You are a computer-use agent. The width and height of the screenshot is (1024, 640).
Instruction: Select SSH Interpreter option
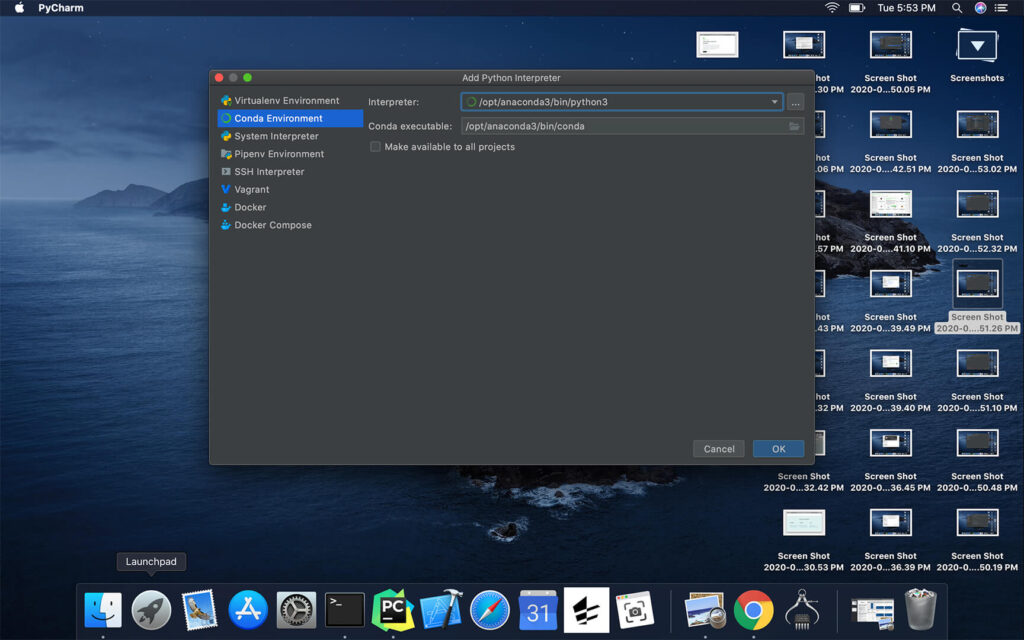pyautogui.click(x=290, y=171)
